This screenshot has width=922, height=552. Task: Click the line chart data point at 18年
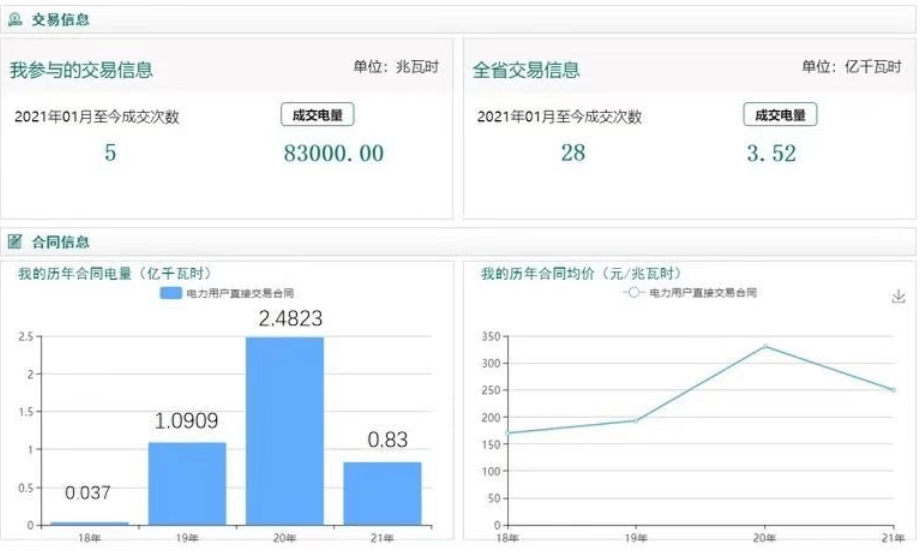pos(508,433)
